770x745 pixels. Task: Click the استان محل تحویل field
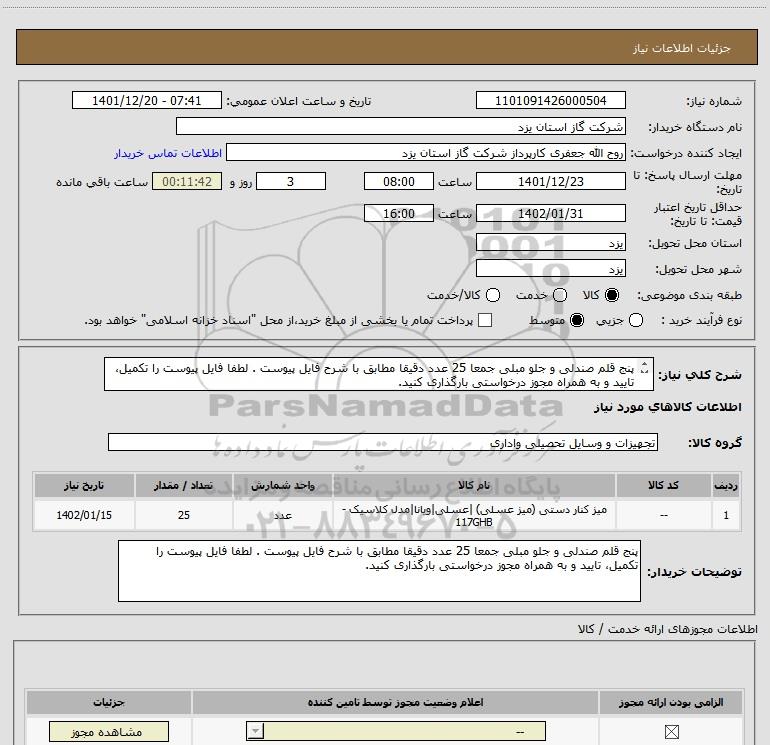[x=550, y=243]
